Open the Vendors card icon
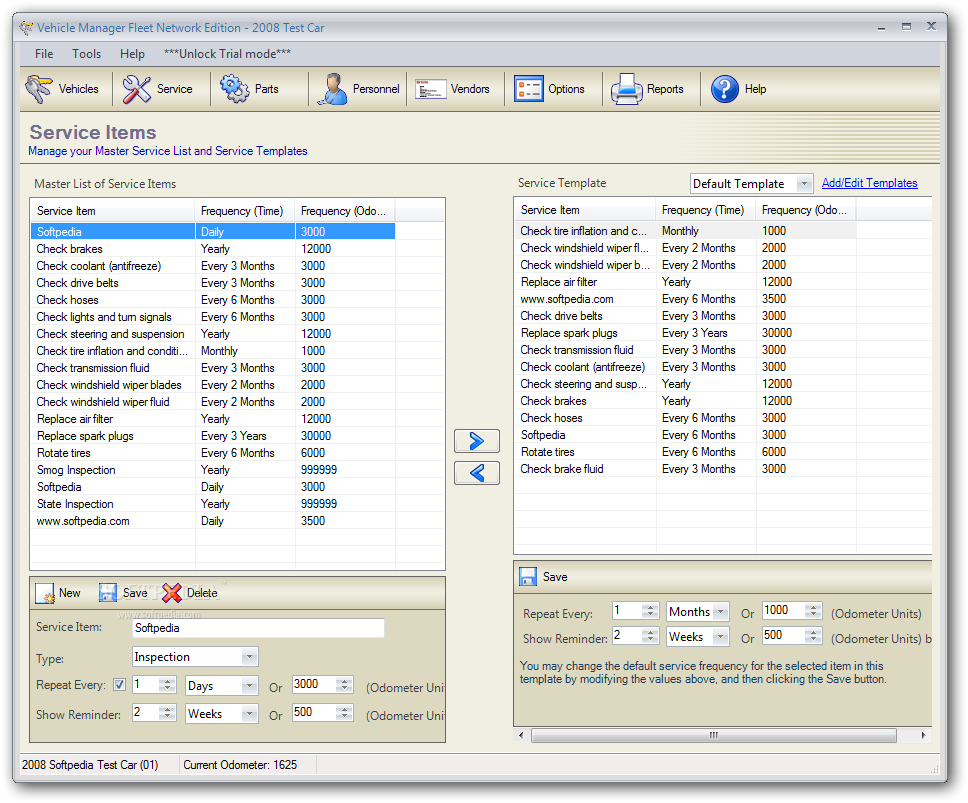This screenshot has width=968, height=803. [430, 89]
